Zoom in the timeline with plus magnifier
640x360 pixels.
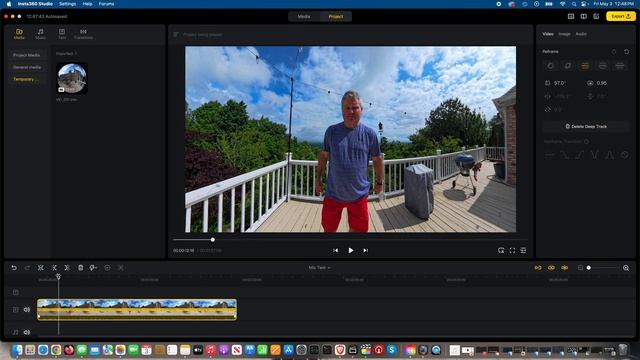click(x=626, y=268)
